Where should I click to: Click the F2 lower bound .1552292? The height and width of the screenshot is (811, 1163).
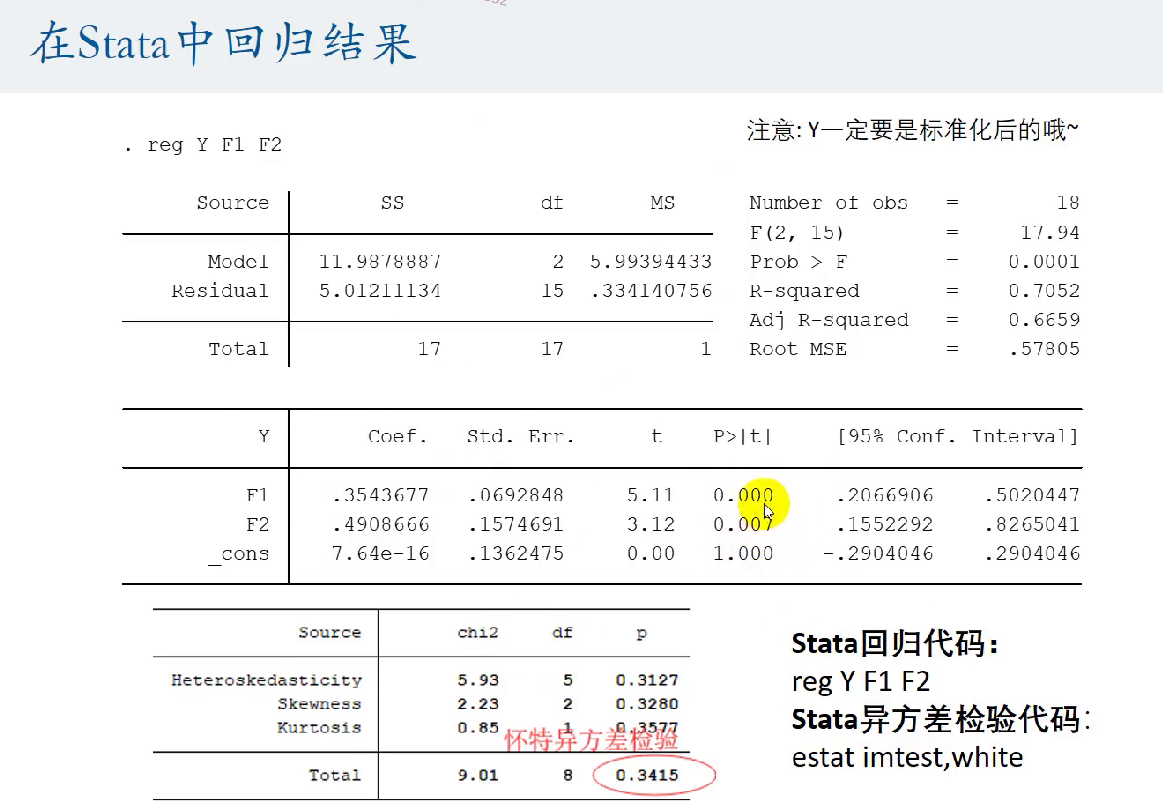coord(885,525)
